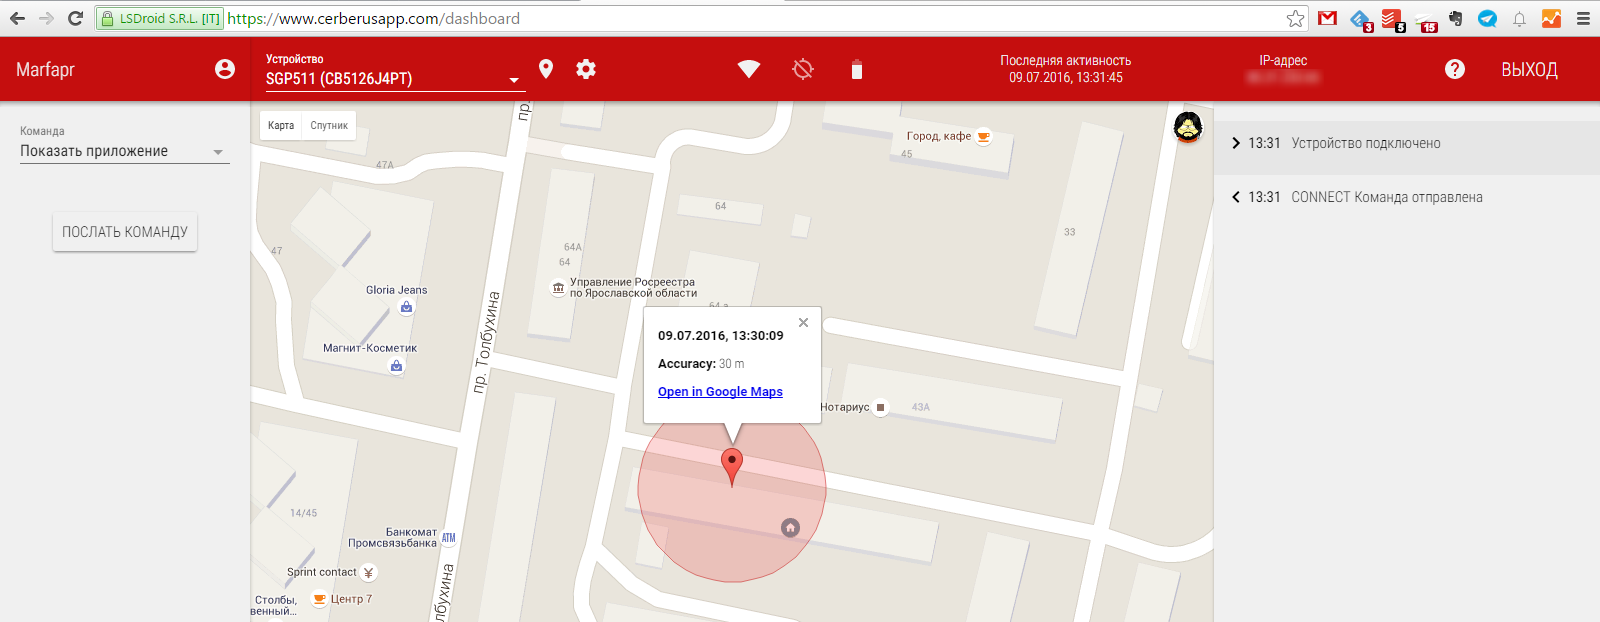Close the map info popup
Screen dimensions: 1600x622
[803, 322]
